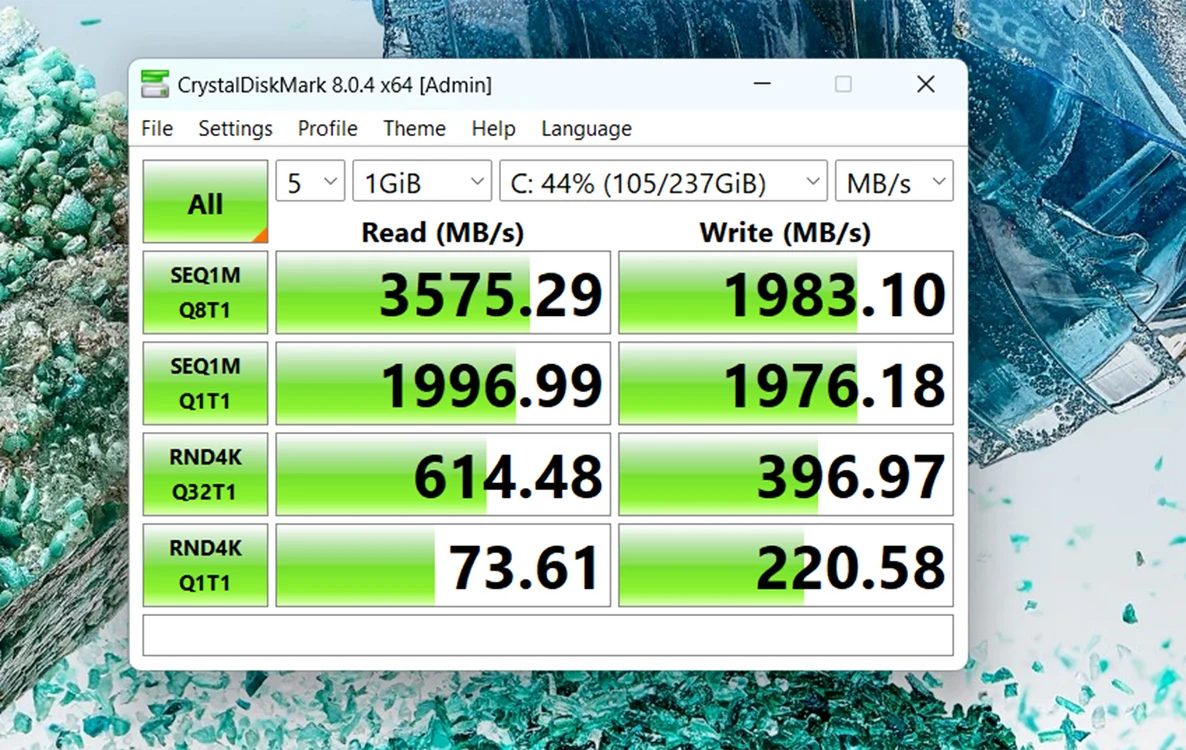This screenshot has height=750, width=1186.
Task: Run the SEQ1M Q1T1 test
Action: click(205, 383)
